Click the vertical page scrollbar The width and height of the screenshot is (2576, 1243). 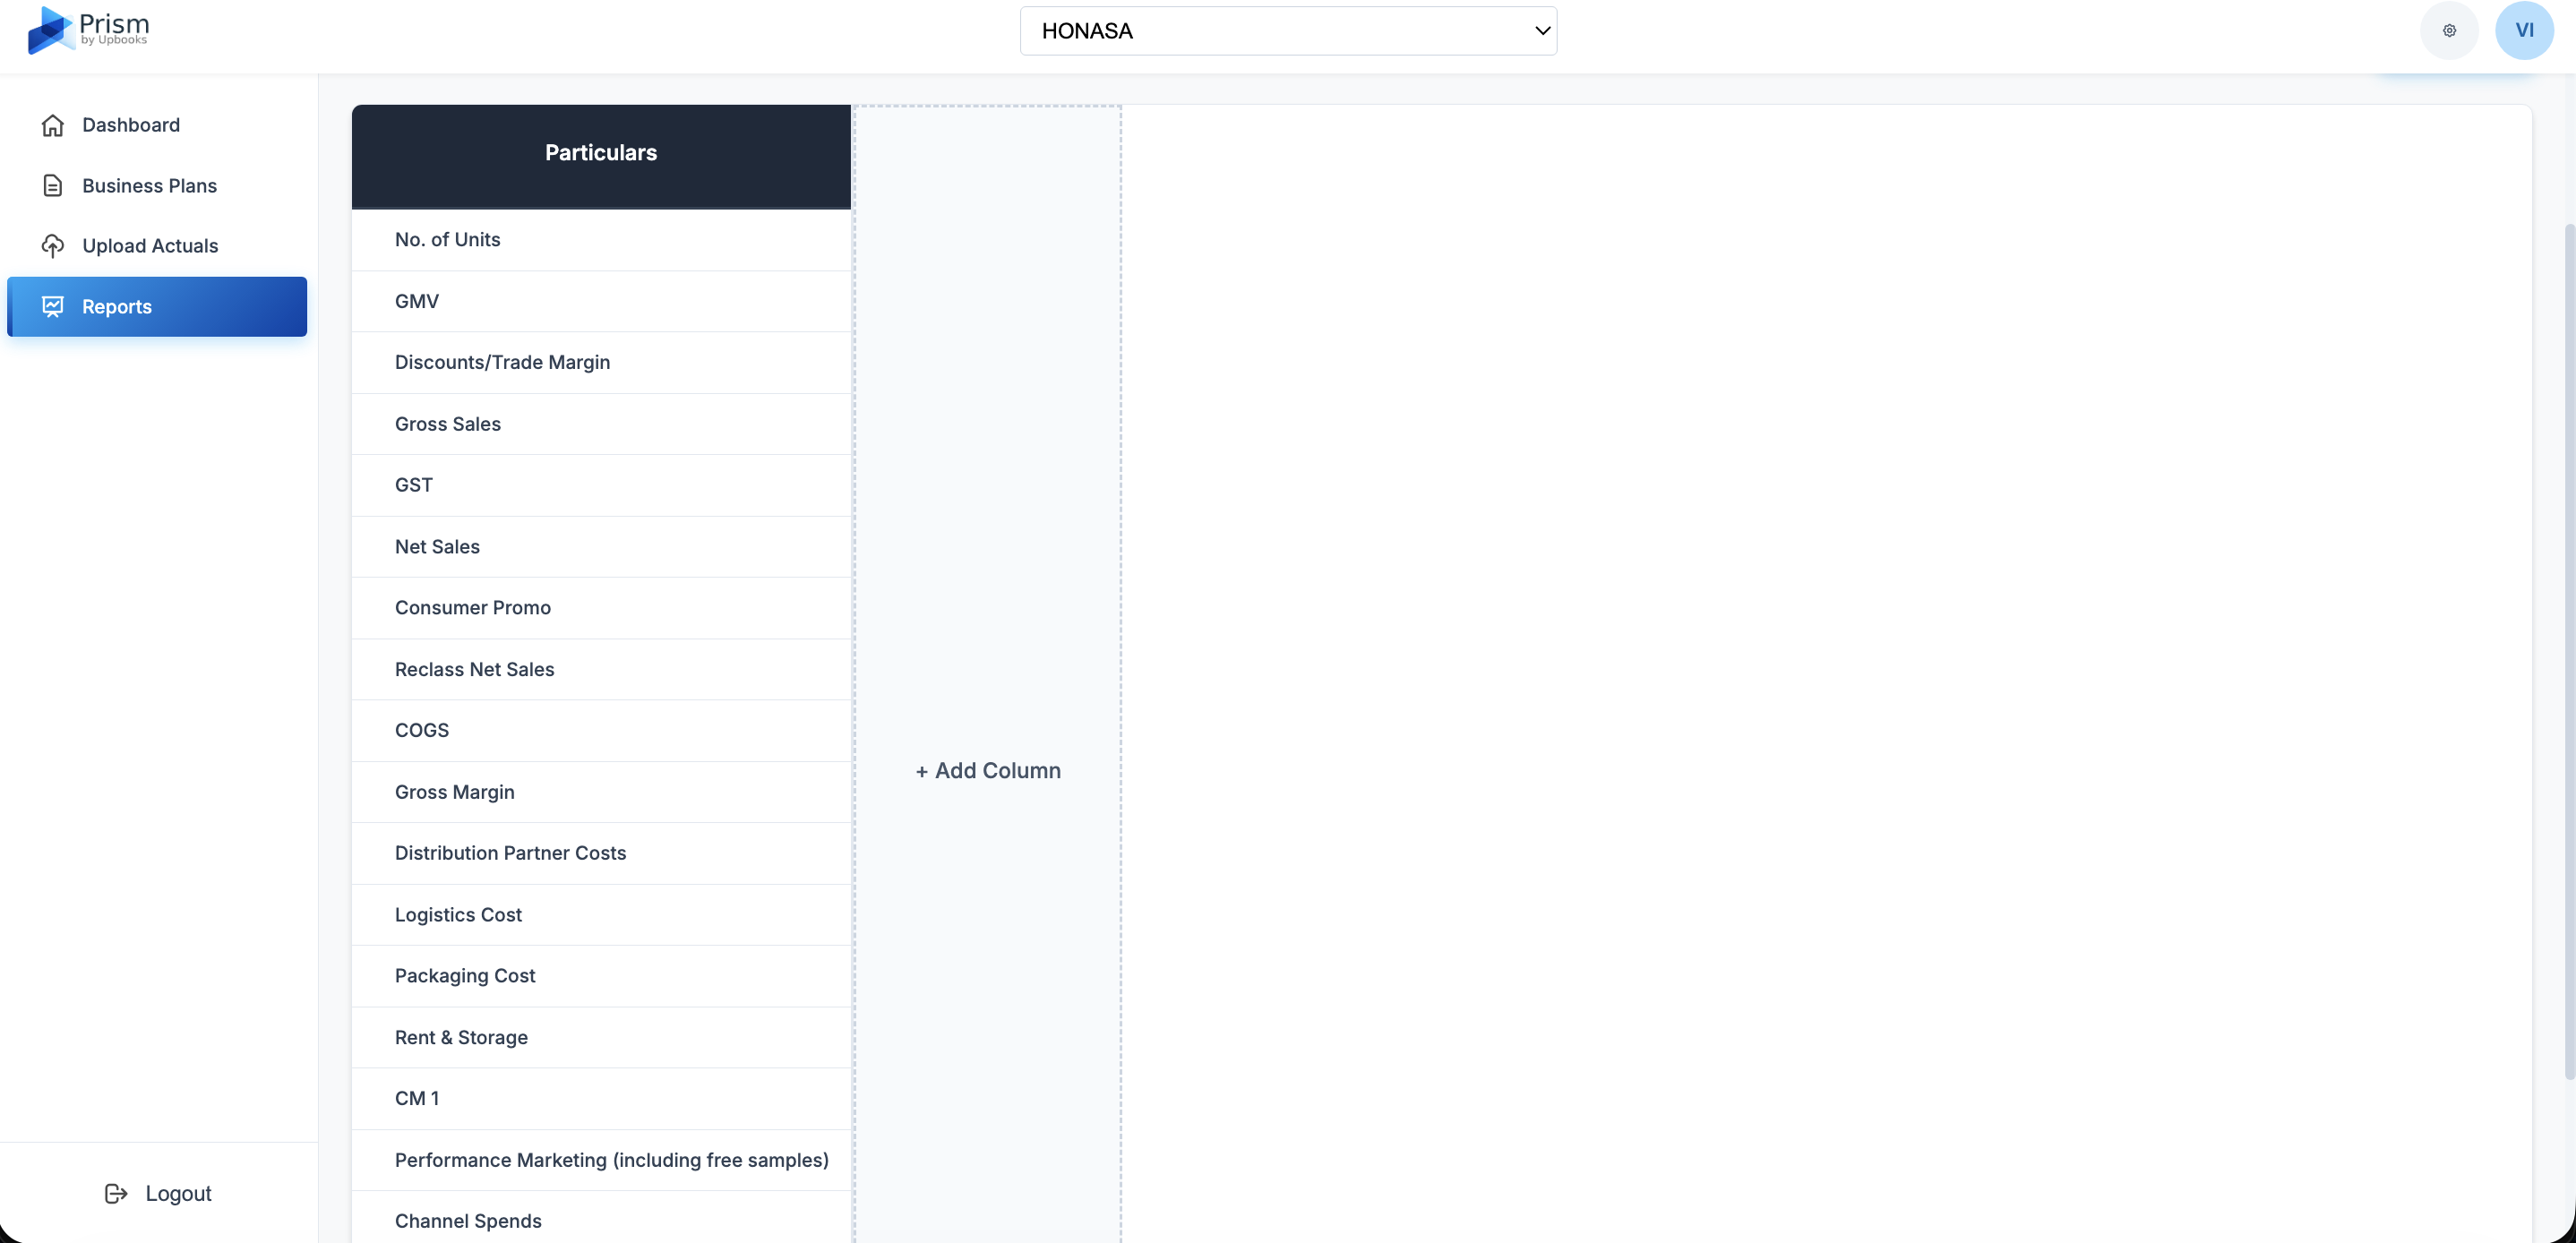tap(2568, 650)
